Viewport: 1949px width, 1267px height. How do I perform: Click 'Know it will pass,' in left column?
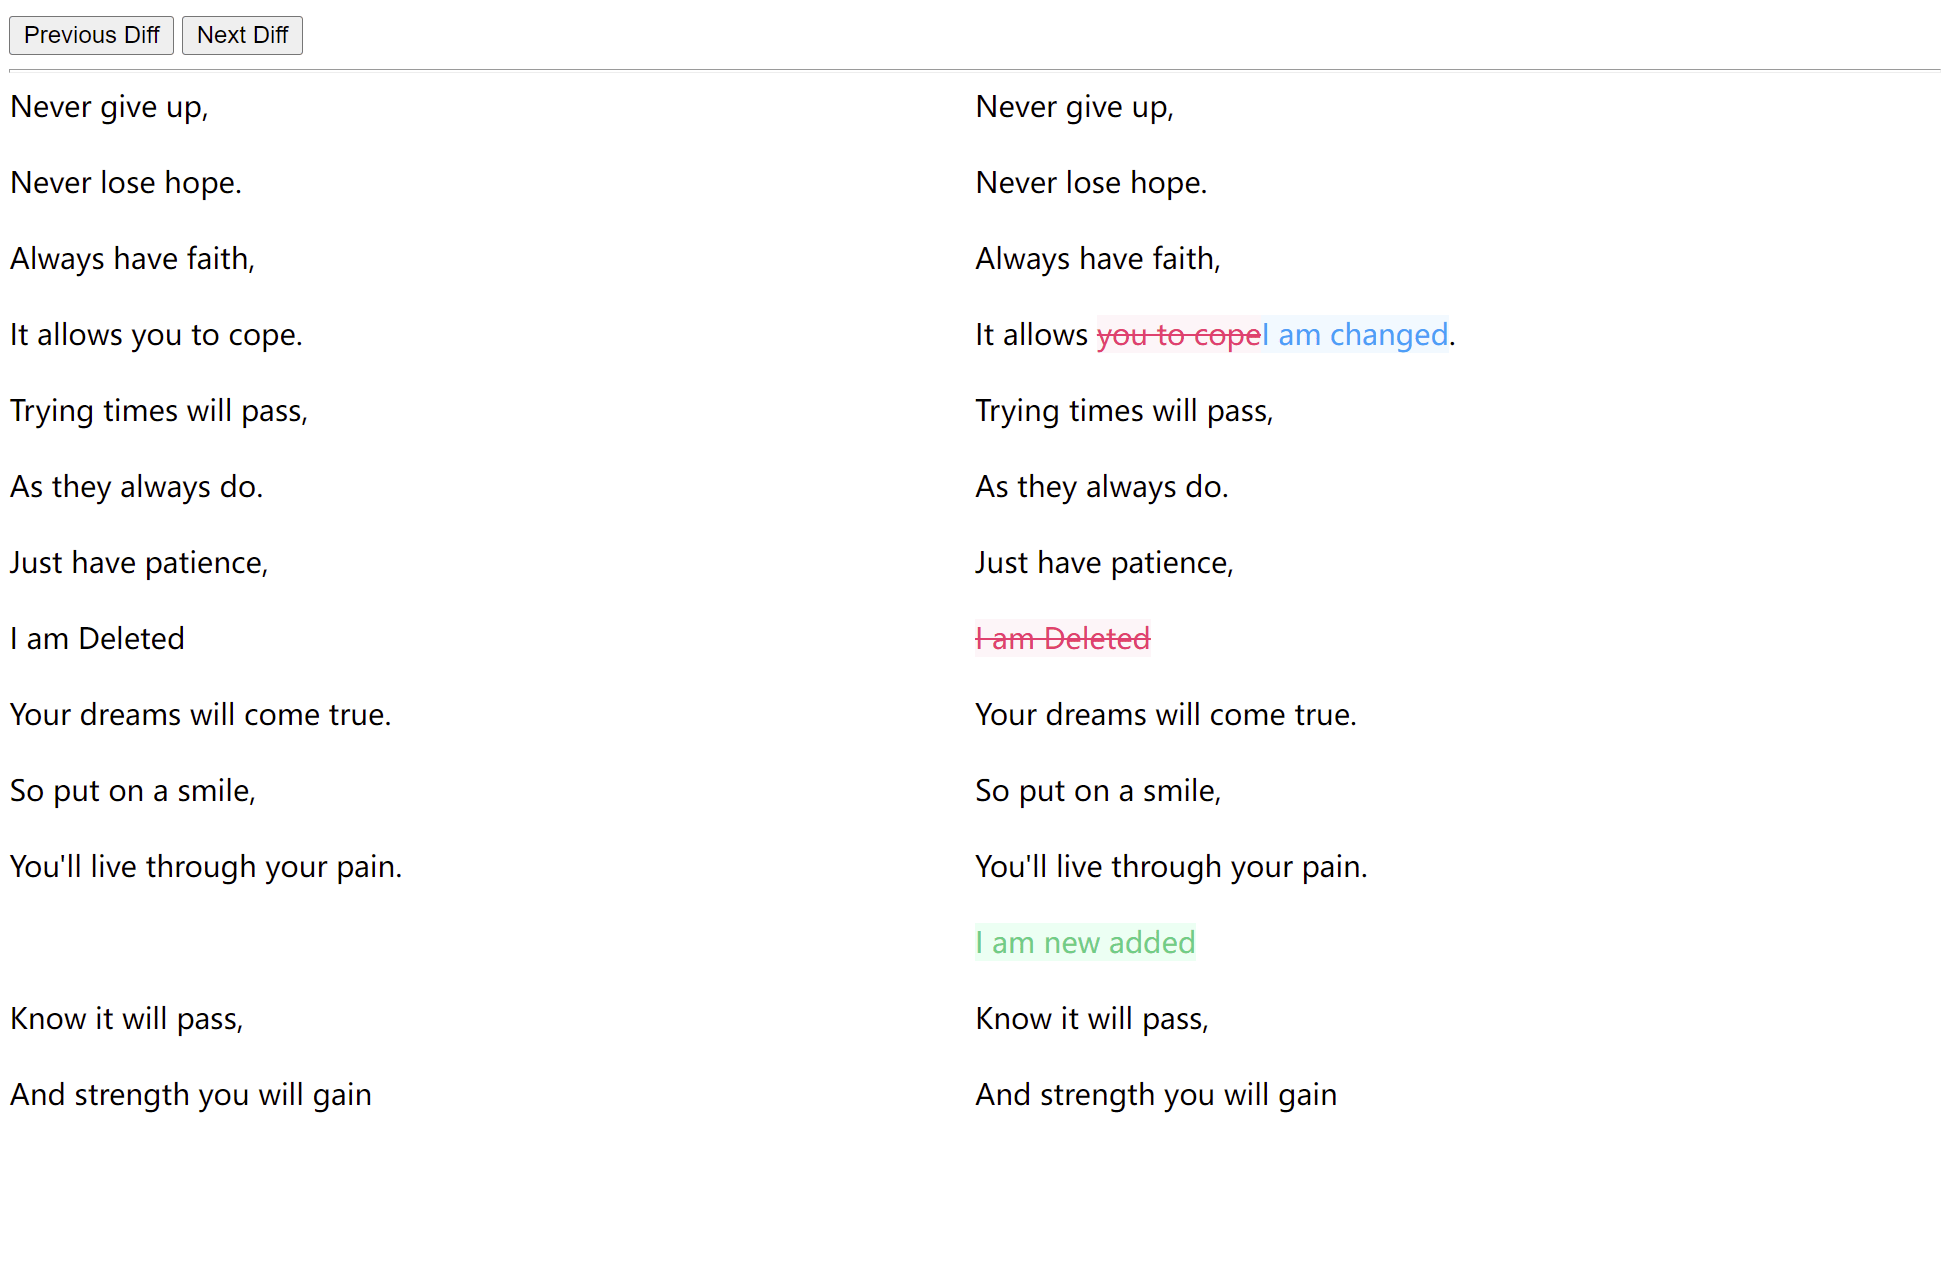(x=126, y=1018)
